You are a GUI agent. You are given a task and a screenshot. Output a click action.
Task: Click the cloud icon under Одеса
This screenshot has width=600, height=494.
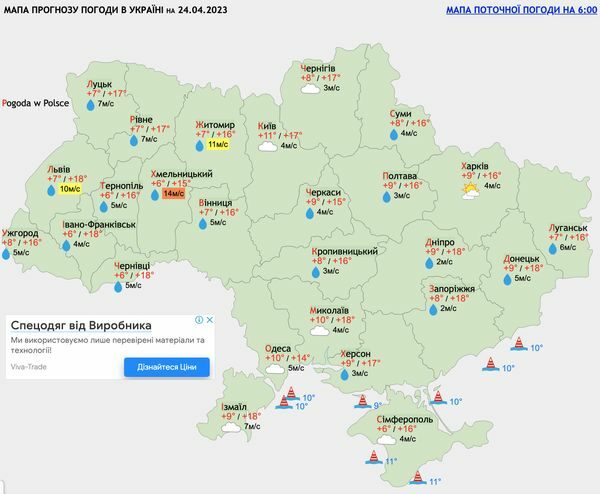(x=275, y=369)
